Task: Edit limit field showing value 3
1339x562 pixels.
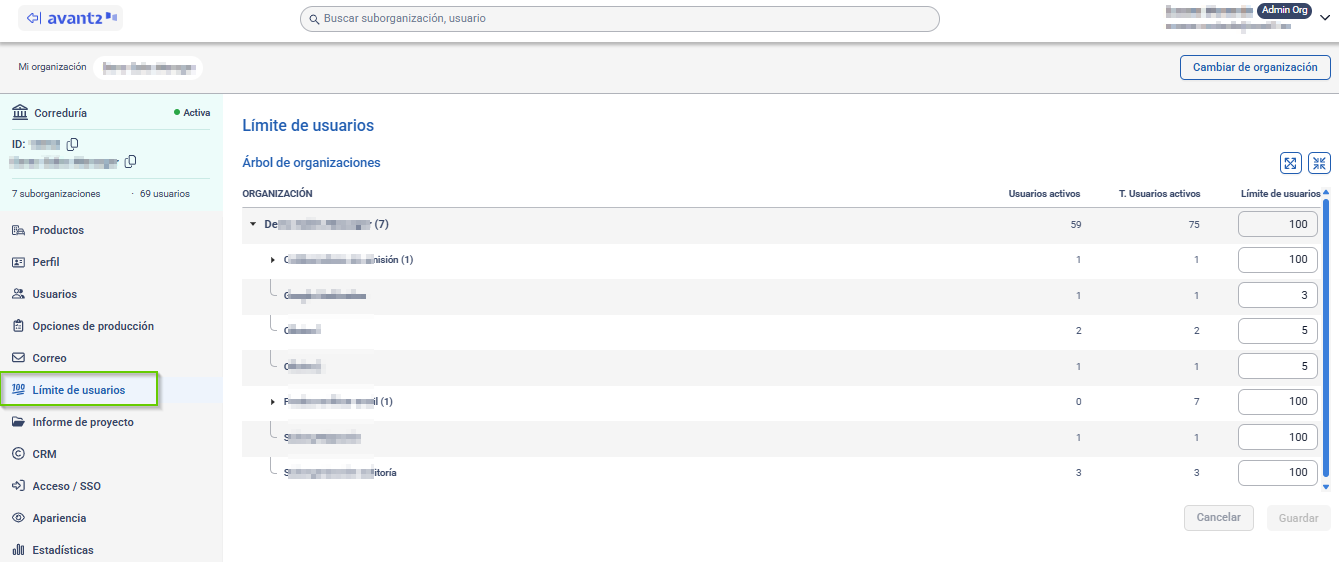Action: click(x=1278, y=295)
